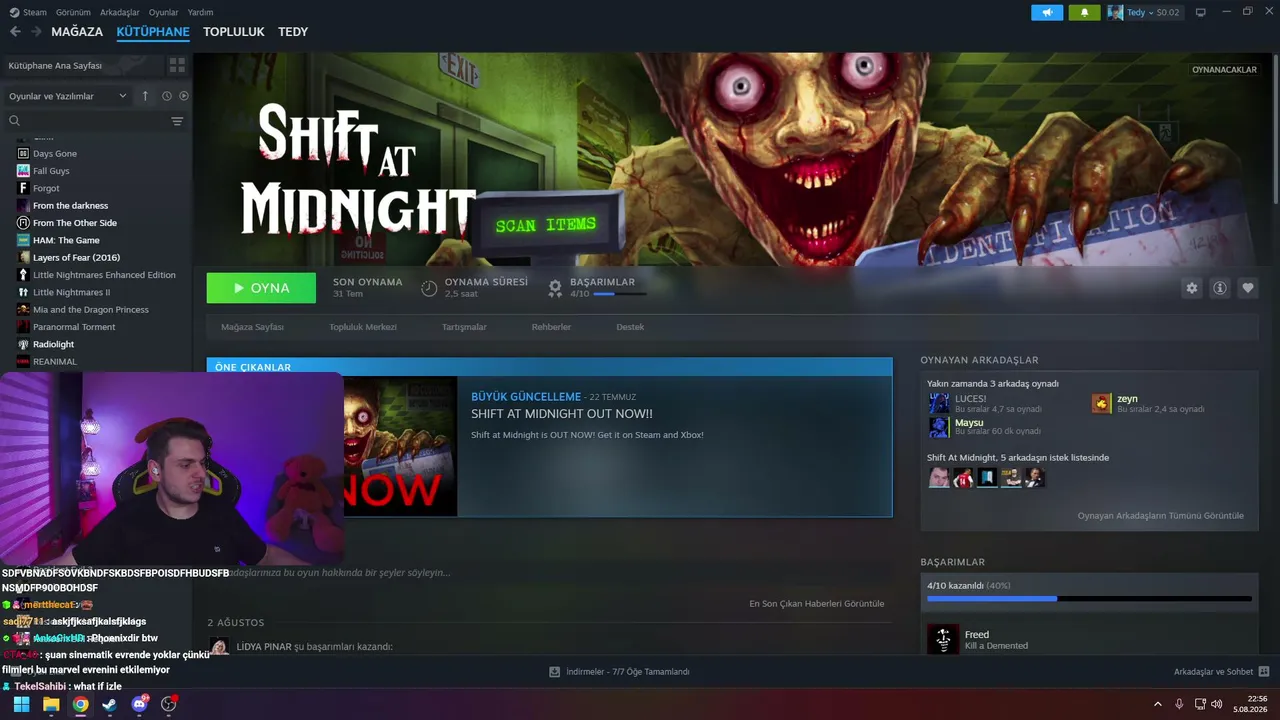Open File Explorer from the taskbar
This screenshot has width=1280, height=720.
pyautogui.click(x=51, y=704)
